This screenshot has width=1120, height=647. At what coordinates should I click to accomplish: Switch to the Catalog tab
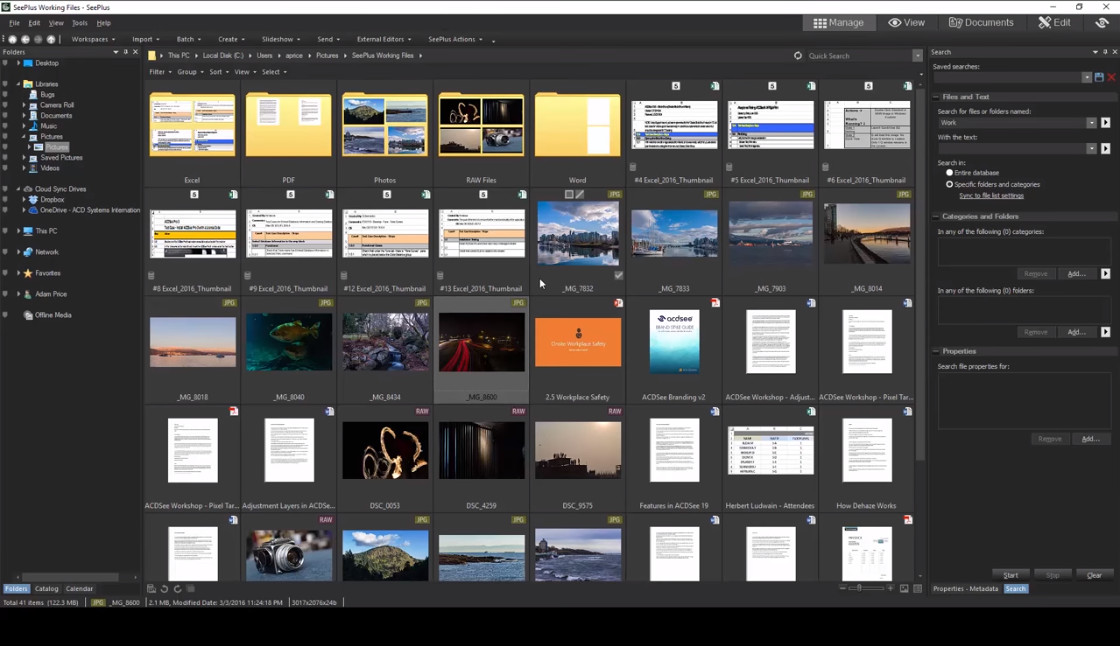pos(47,589)
